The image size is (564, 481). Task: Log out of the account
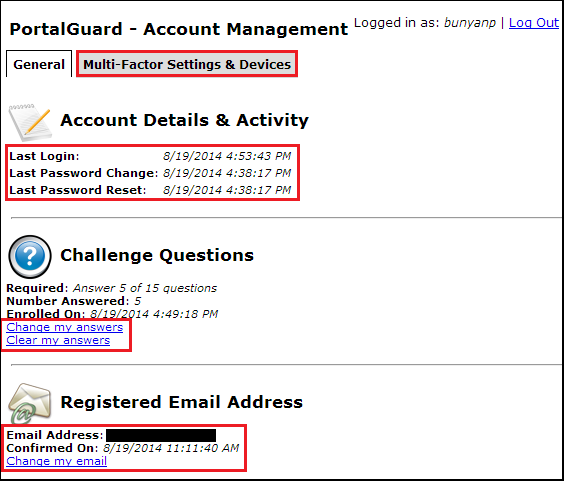point(534,23)
